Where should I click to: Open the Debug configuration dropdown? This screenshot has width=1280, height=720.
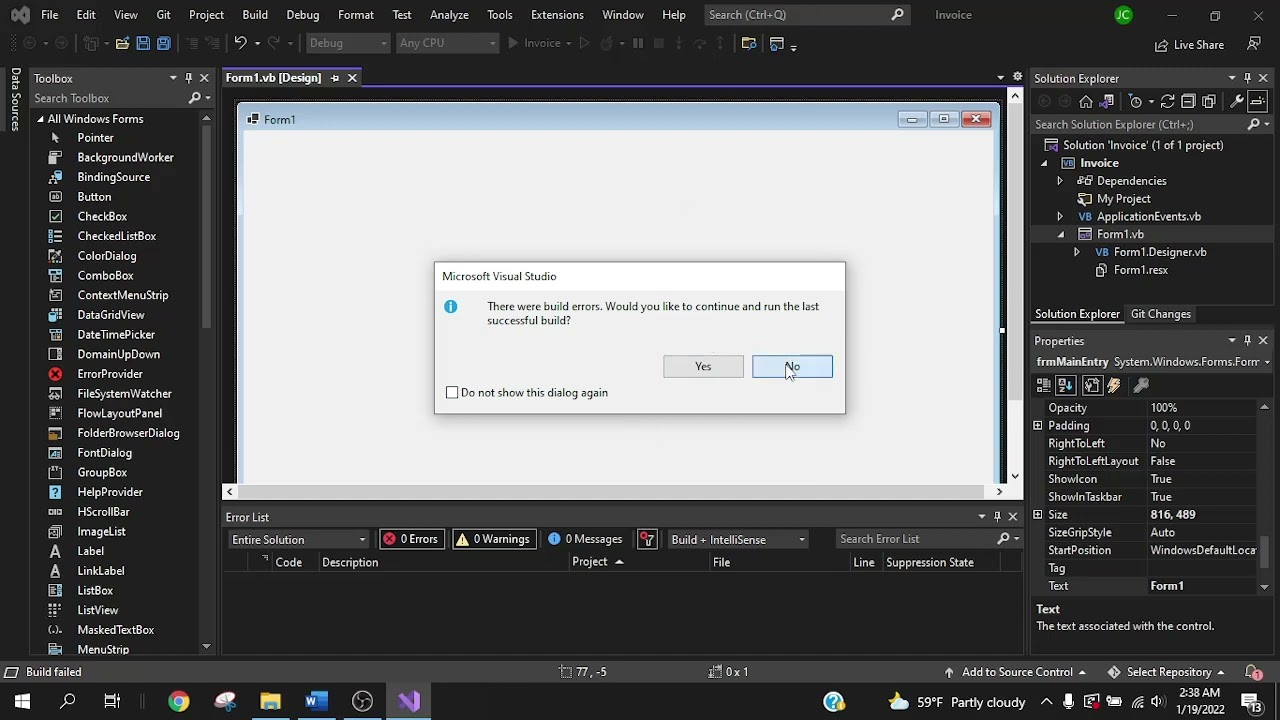pyautogui.click(x=347, y=44)
